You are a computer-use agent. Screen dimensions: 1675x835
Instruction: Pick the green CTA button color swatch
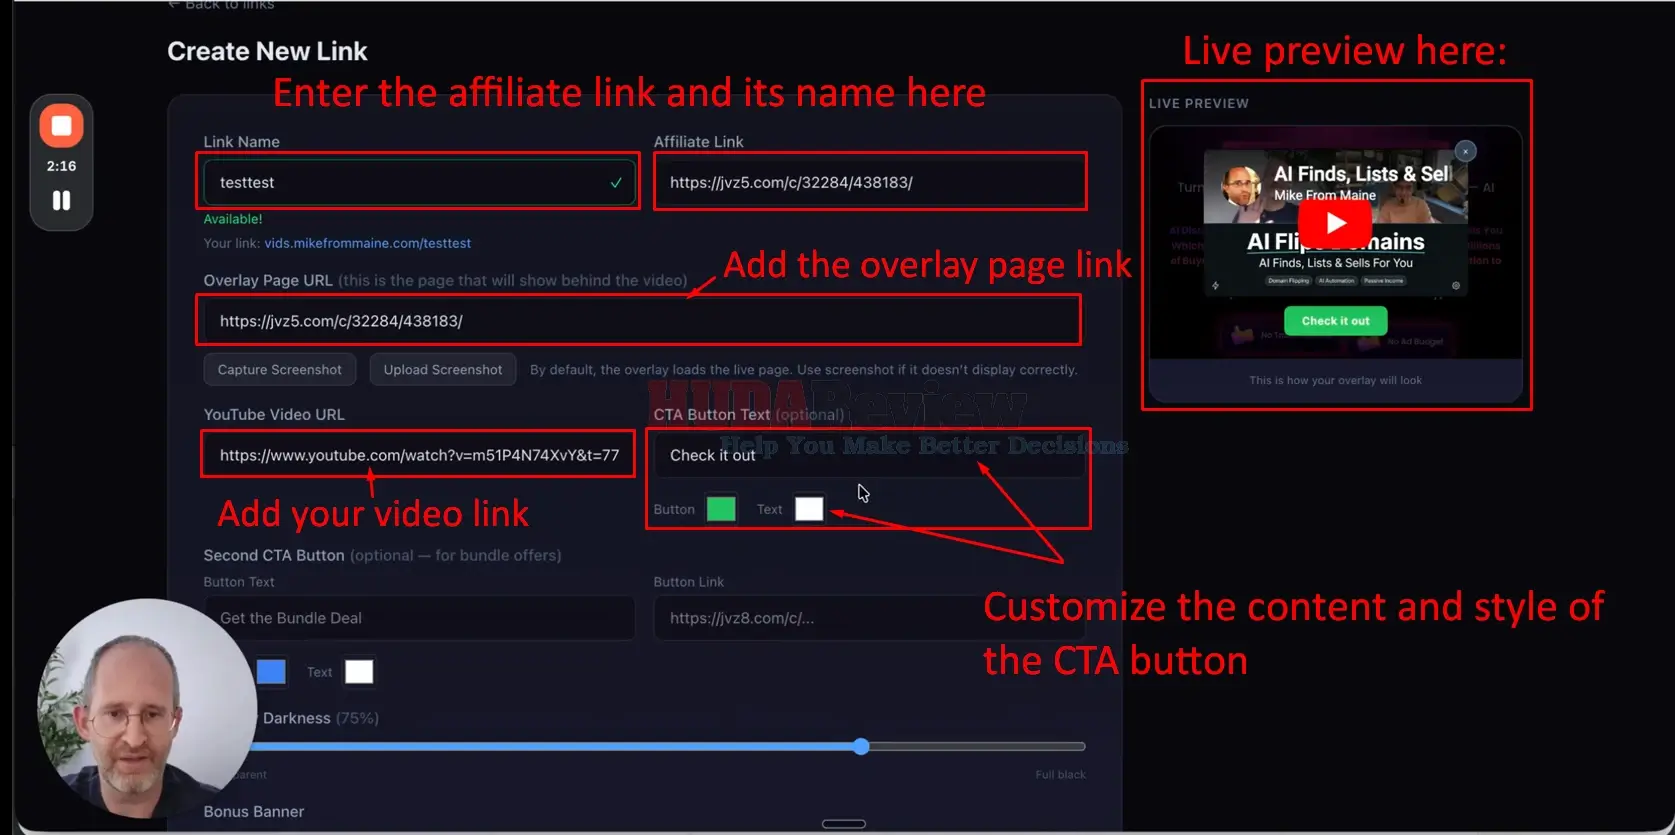click(721, 509)
